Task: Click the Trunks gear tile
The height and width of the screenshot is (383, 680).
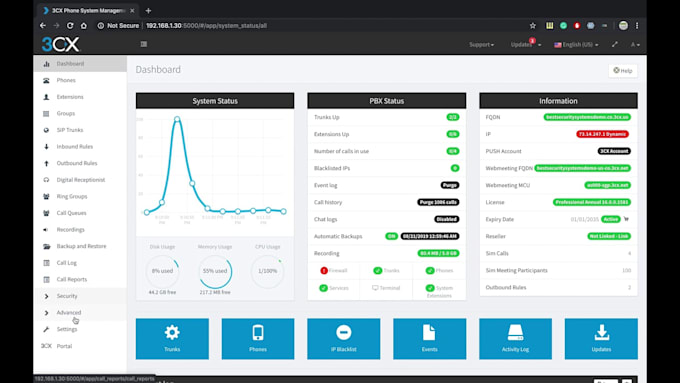Action: (x=172, y=339)
